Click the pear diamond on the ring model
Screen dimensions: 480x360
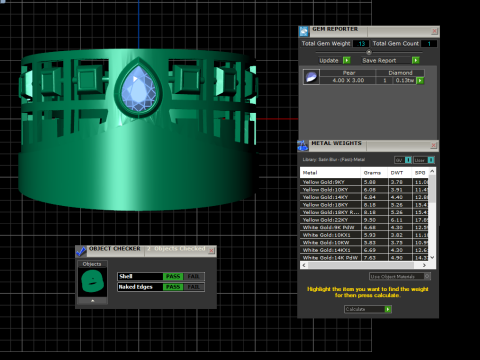pos(138,89)
